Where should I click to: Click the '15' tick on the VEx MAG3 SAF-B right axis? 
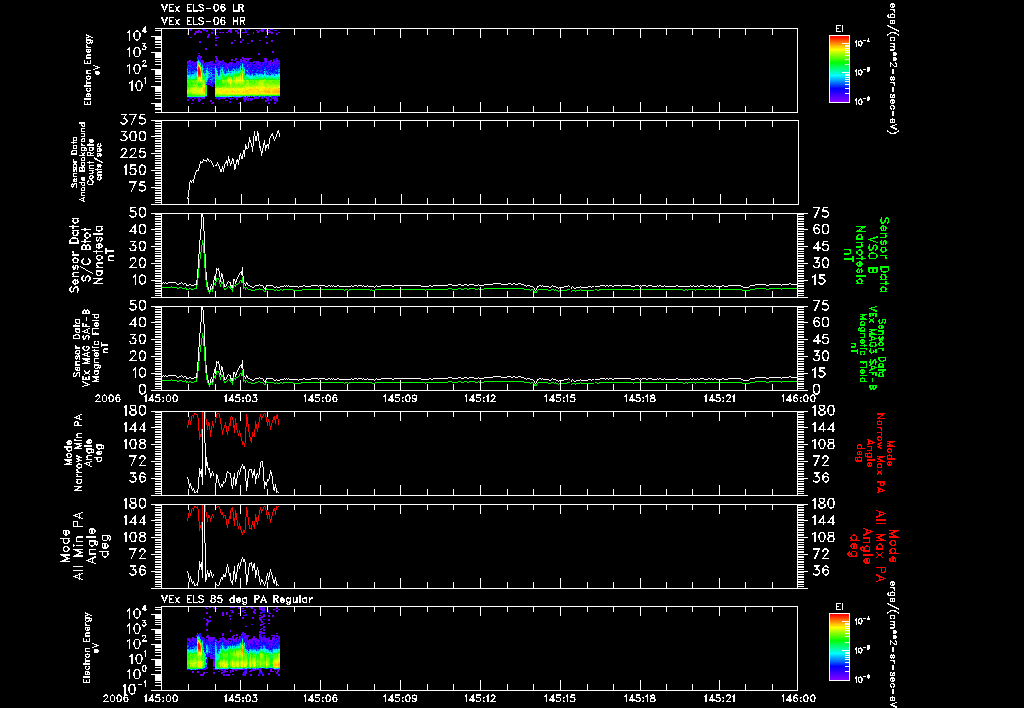click(820, 373)
